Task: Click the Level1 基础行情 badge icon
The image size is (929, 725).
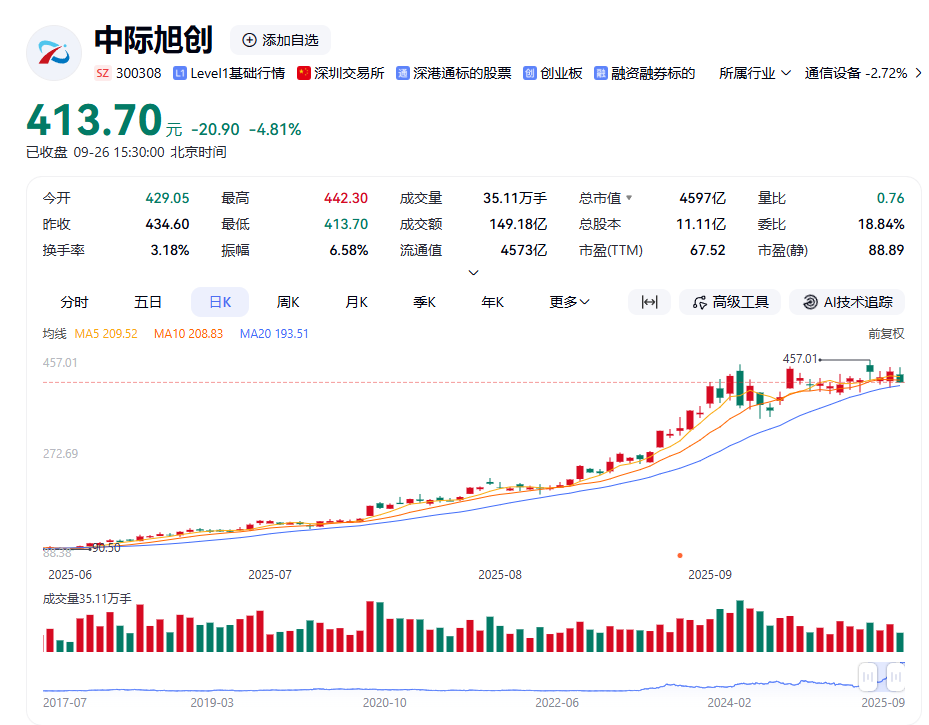Action: click(x=180, y=73)
